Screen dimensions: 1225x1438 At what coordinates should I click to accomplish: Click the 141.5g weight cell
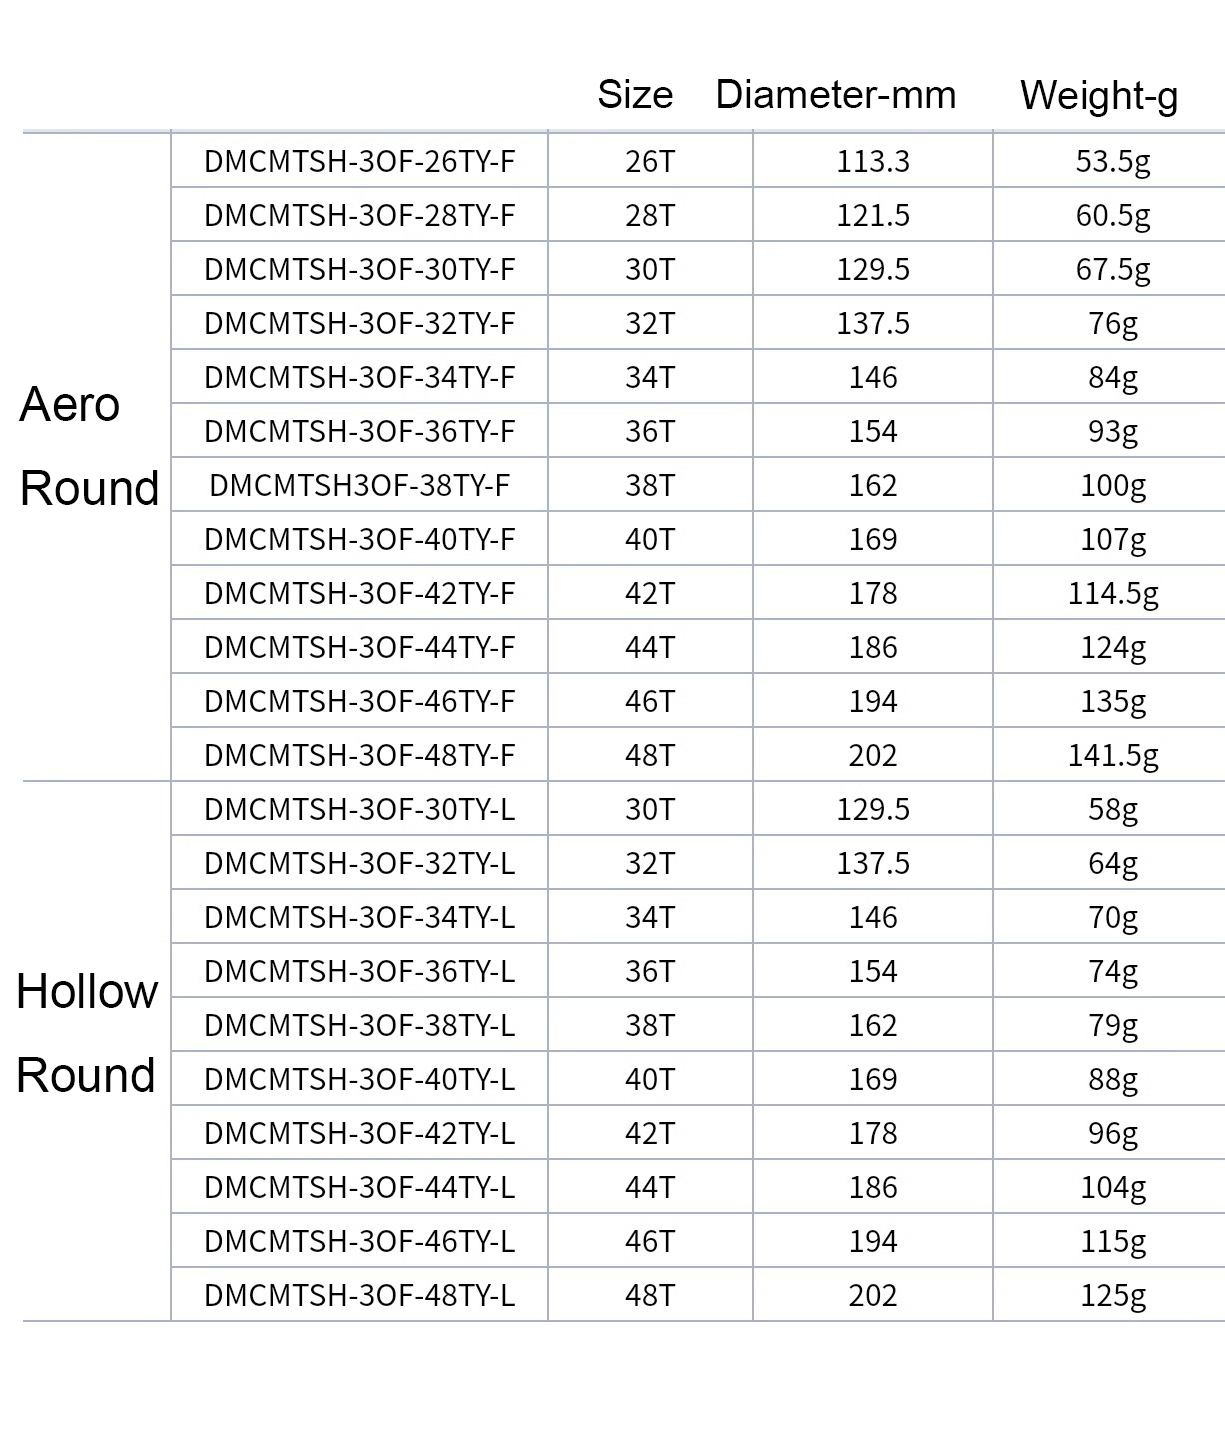pos(1113,755)
